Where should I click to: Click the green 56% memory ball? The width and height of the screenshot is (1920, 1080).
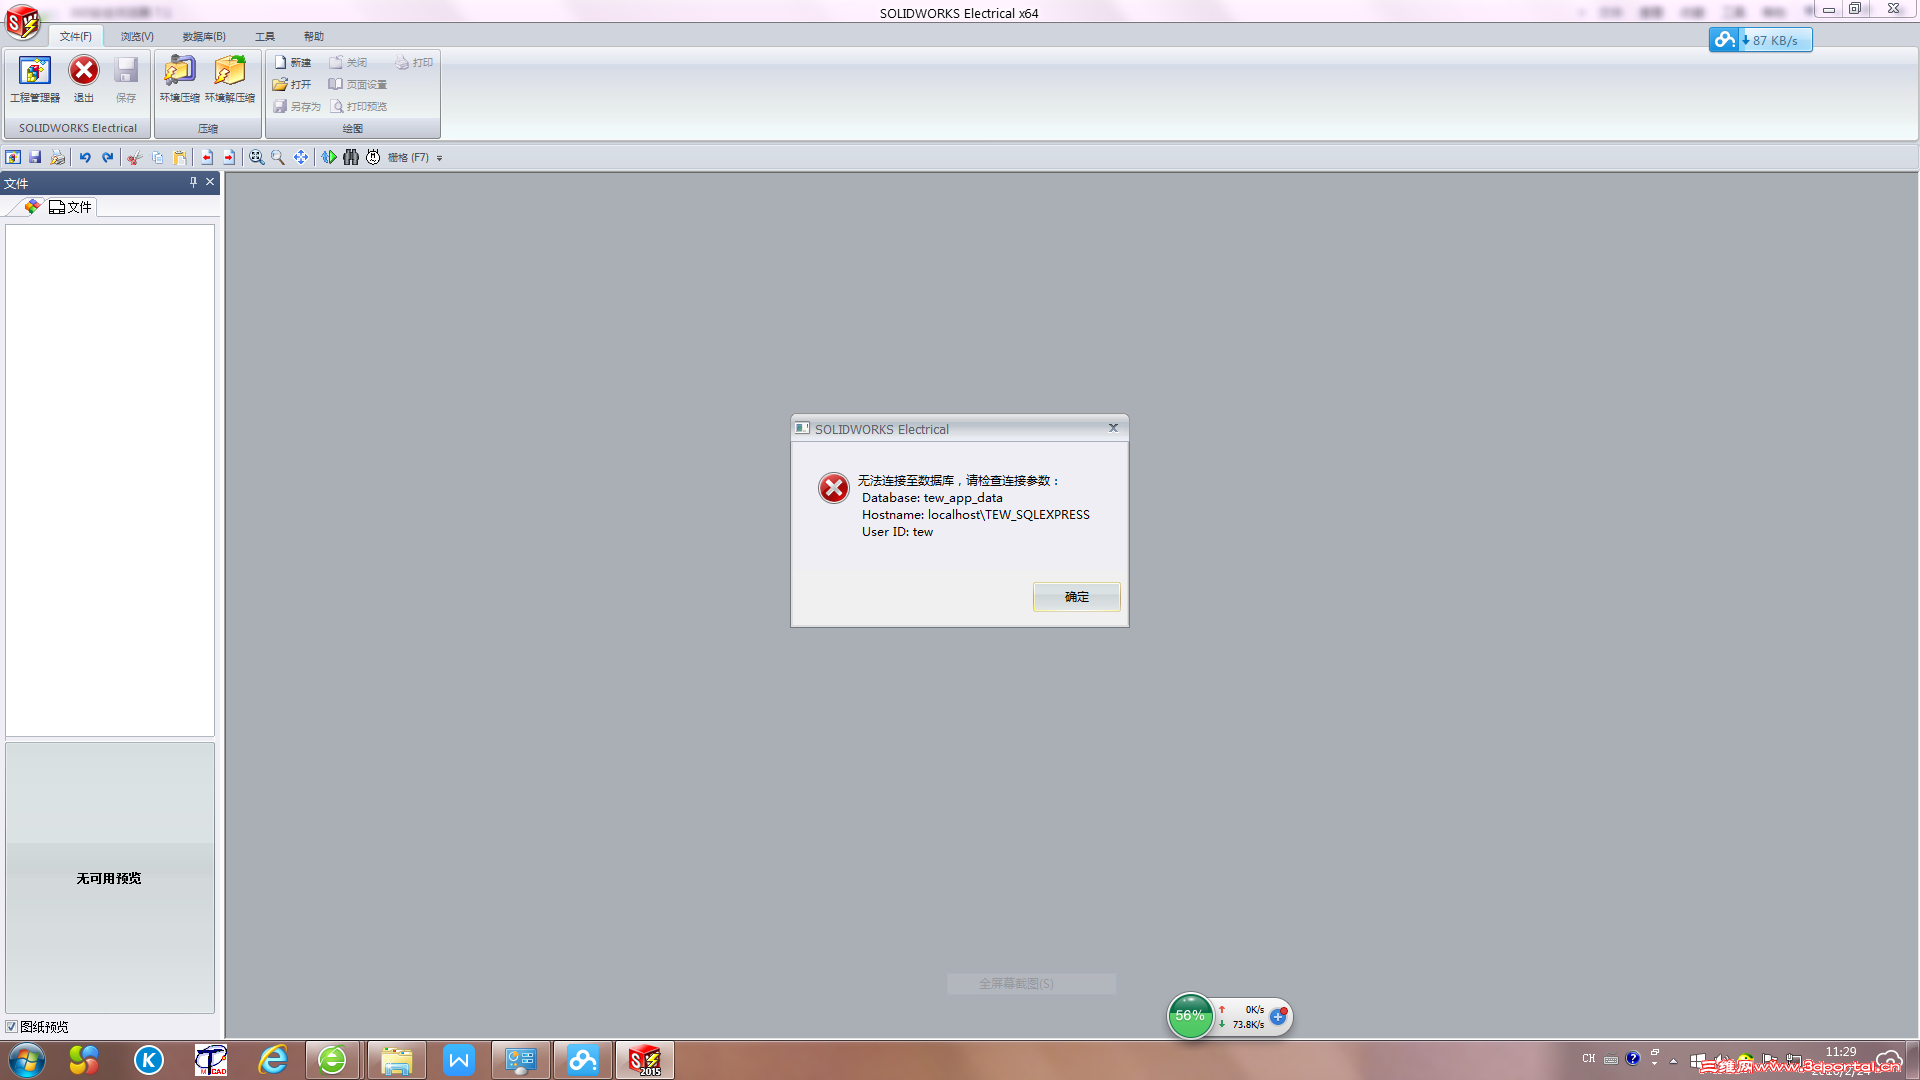(1190, 1016)
